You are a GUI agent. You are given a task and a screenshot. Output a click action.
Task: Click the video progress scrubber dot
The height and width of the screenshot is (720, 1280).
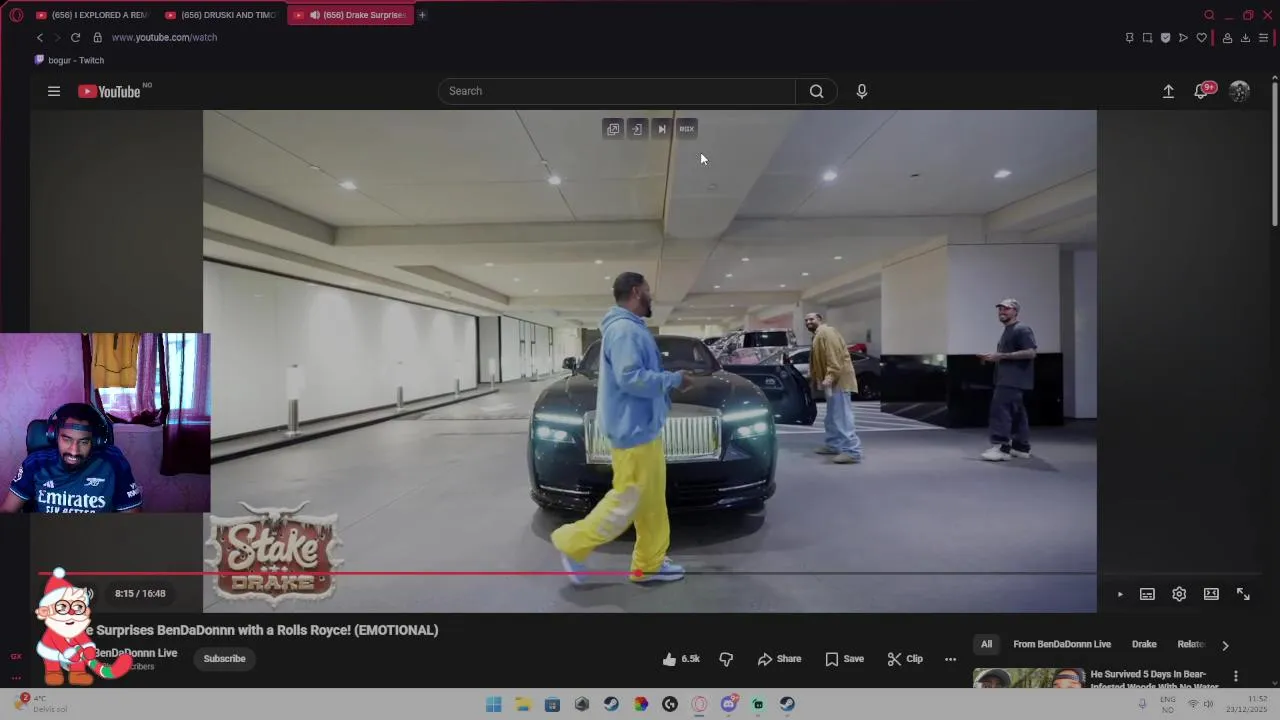tap(637, 574)
